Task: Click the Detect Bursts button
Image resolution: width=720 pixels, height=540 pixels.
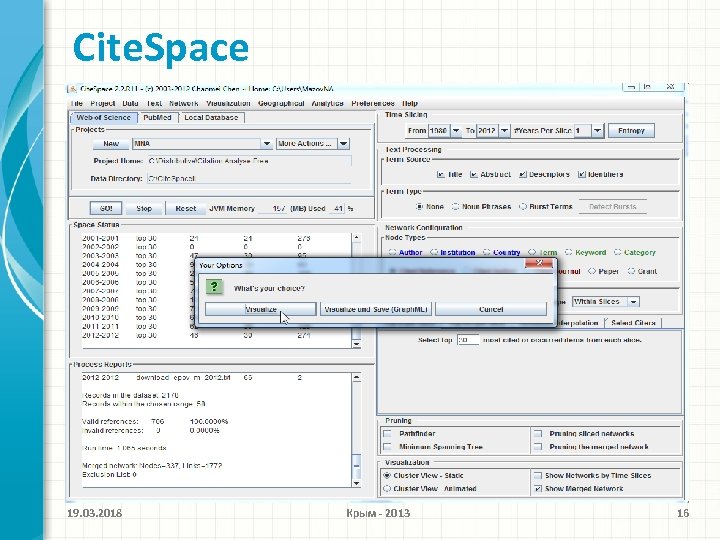Action: (x=613, y=207)
